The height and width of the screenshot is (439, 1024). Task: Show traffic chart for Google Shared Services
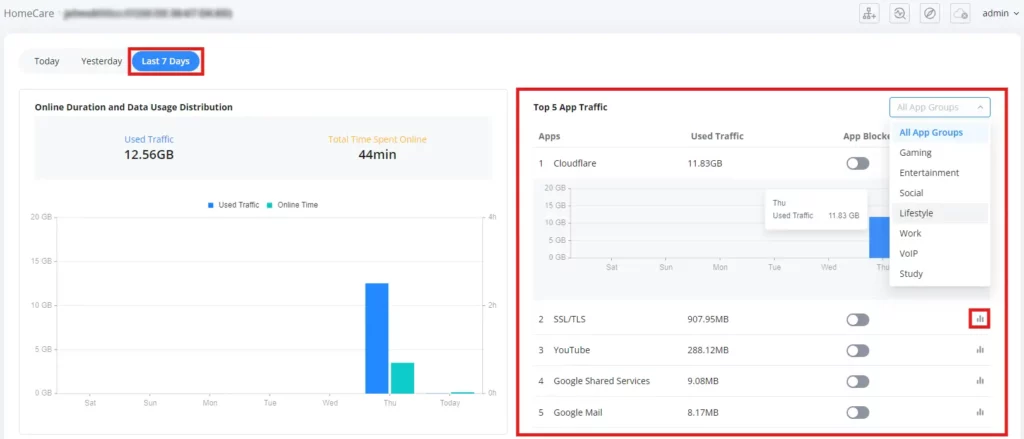point(980,381)
